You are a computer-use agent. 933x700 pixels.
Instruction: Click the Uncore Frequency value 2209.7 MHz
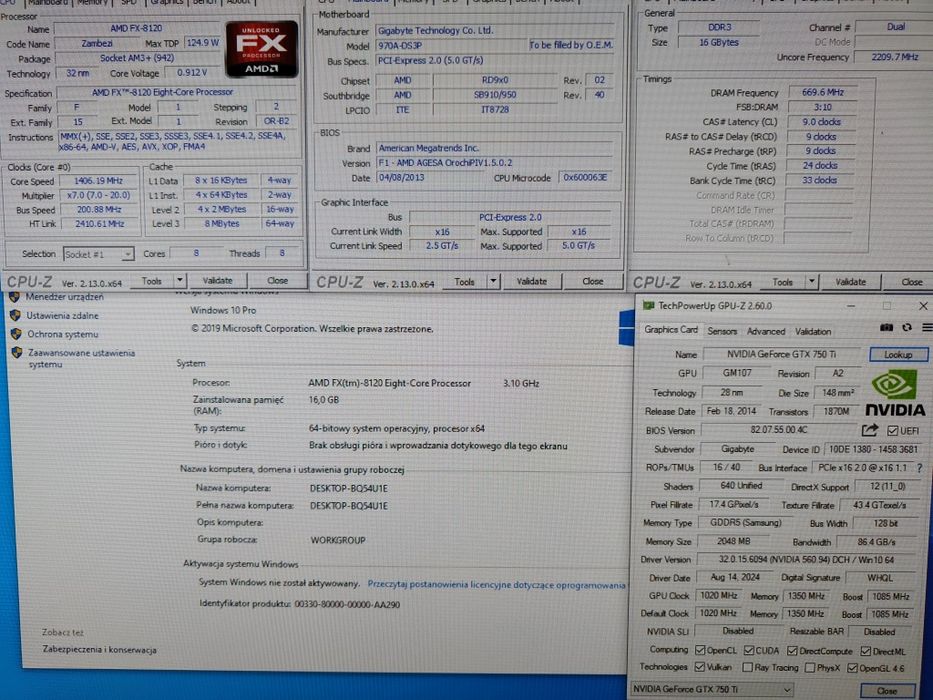(894, 57)
